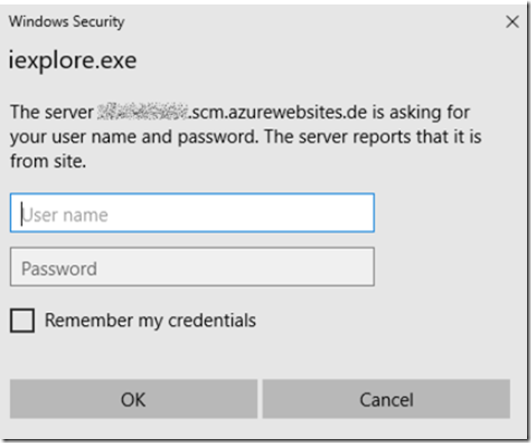Viewport: 531px width, 443px height.
Task: Enable Remember my credentials checkbox
Action: (22, 320)
